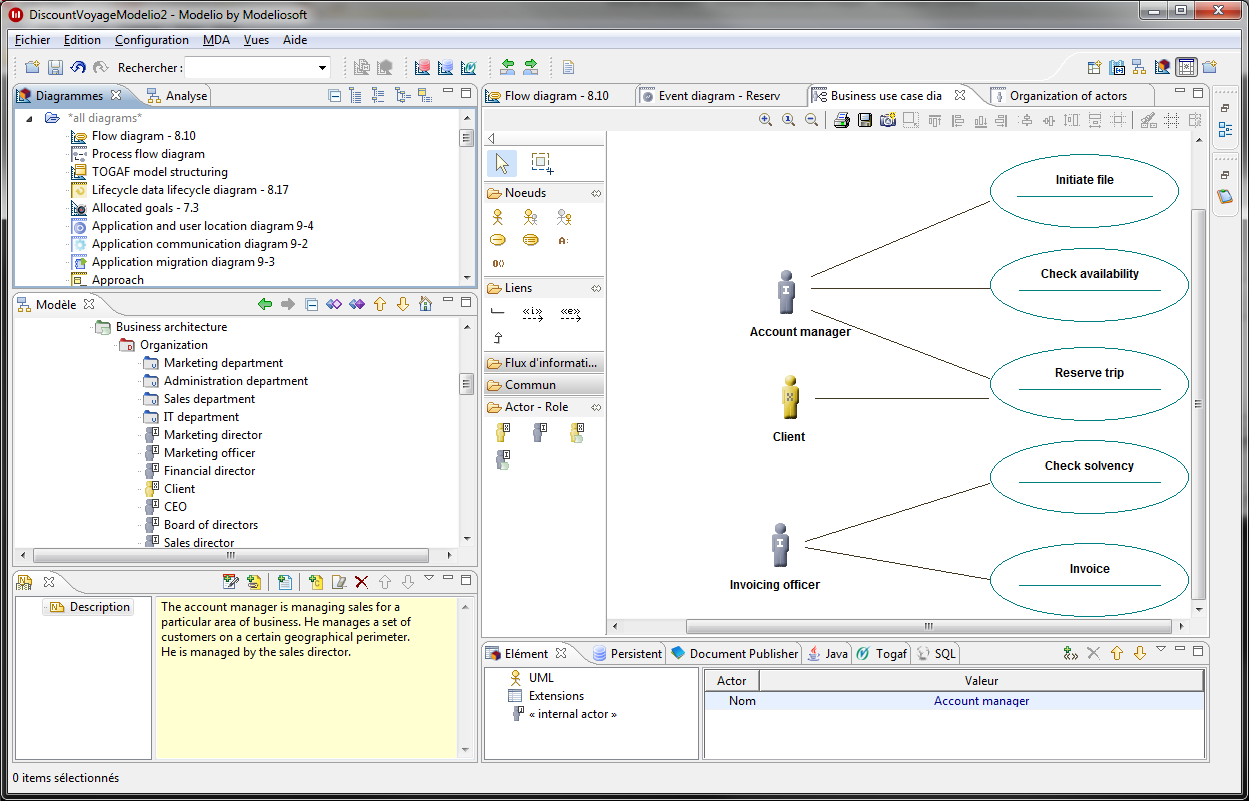This screenshot has height=801, width=1249.
Task: Click the camera snapshot icon
Action: pos(887,120)
